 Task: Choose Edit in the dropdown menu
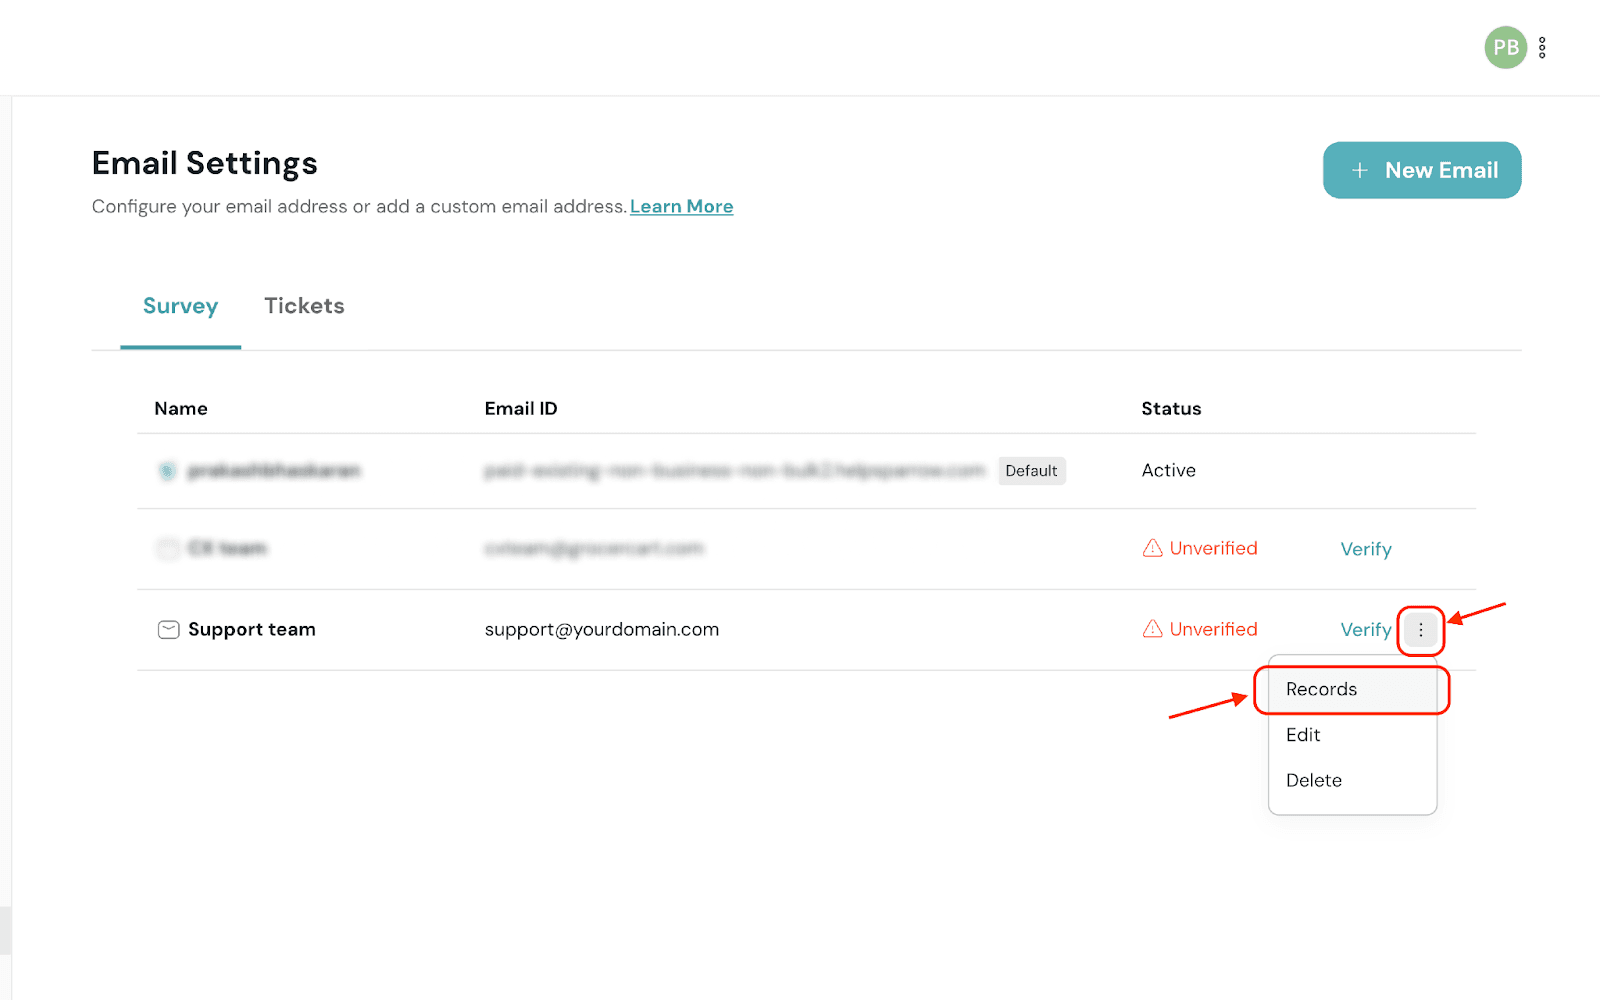(x=1303, y=735)
